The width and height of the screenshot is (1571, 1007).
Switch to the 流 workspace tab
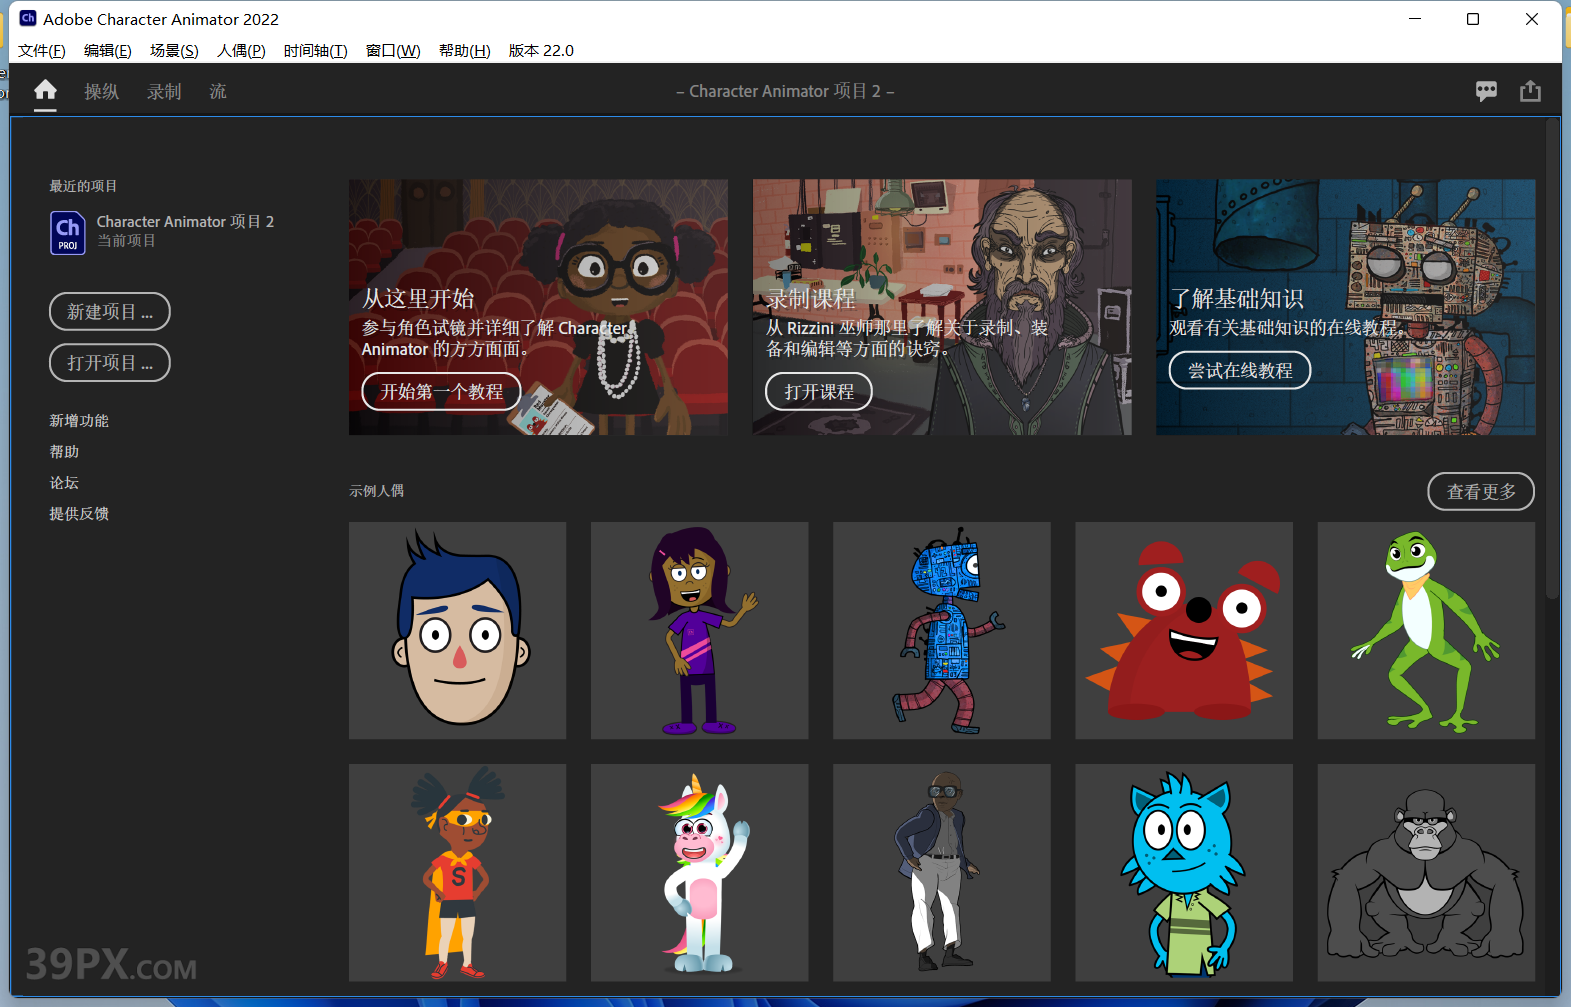click(218, 92)
